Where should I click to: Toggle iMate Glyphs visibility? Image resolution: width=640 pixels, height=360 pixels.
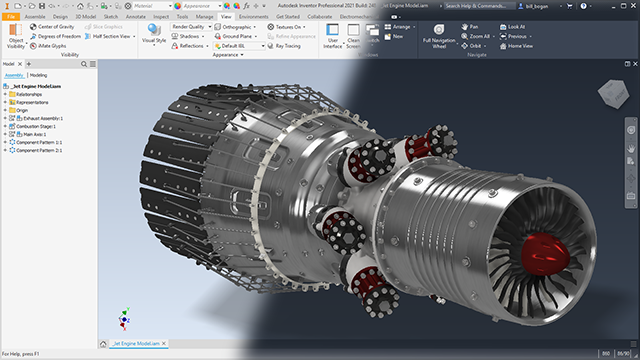click(x=48, y=46)
